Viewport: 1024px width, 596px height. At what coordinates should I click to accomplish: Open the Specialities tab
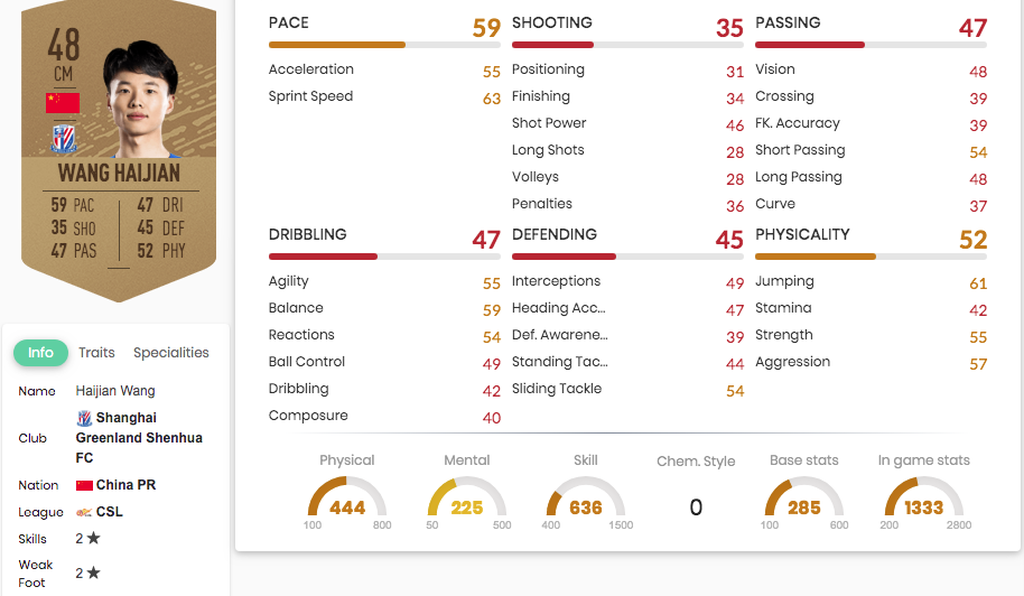click(171, 353)
